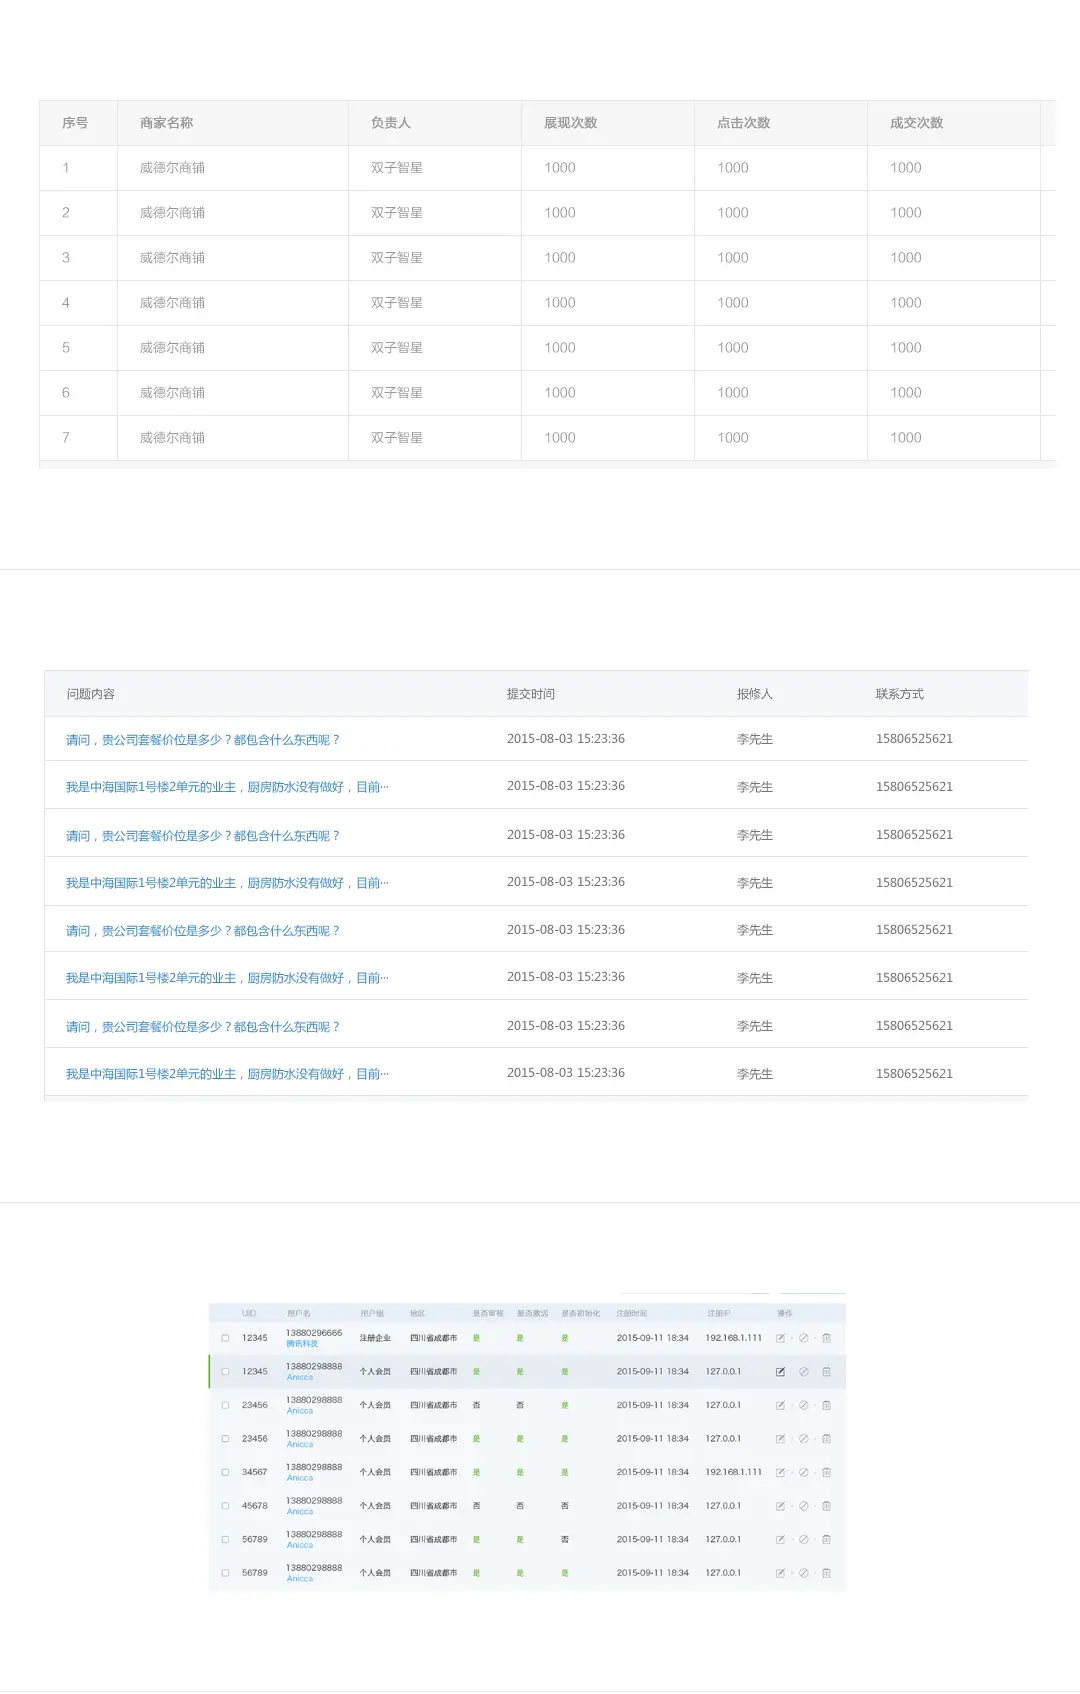Edit the 56789 user with 否 initialization
Viewport: 1080px width, 1694px height.
click(780, 1540)
